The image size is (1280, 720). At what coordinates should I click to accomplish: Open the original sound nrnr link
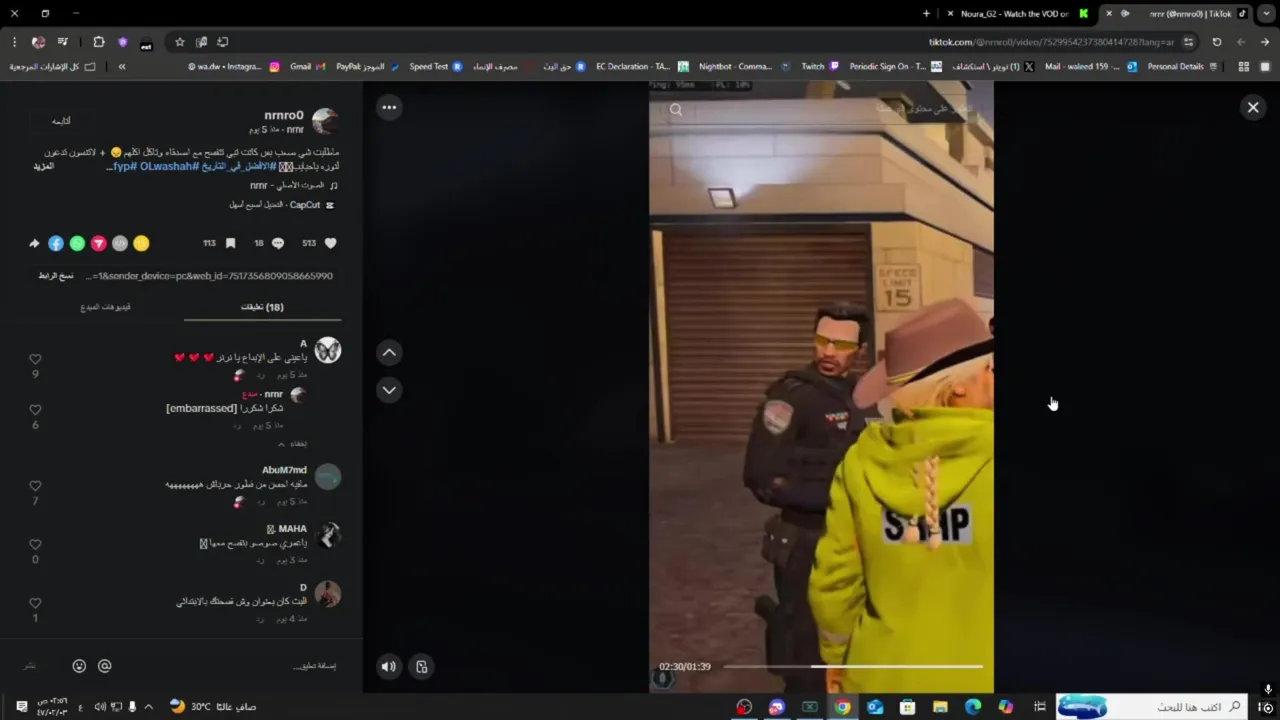(x=294, y=185)
